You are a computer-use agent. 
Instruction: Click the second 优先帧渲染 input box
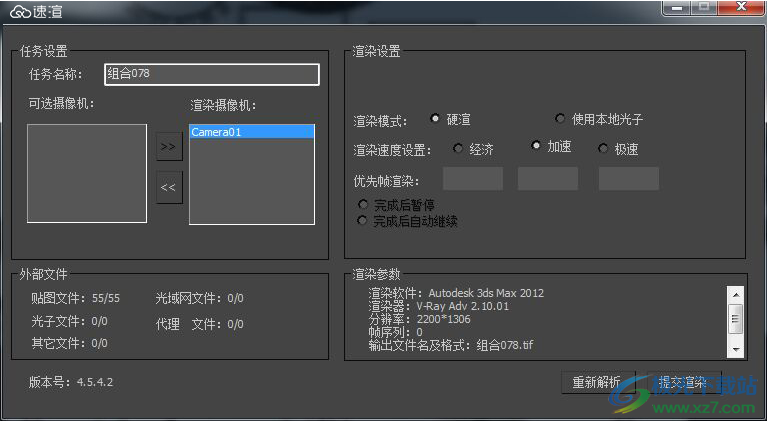click(x=548, y=179)
